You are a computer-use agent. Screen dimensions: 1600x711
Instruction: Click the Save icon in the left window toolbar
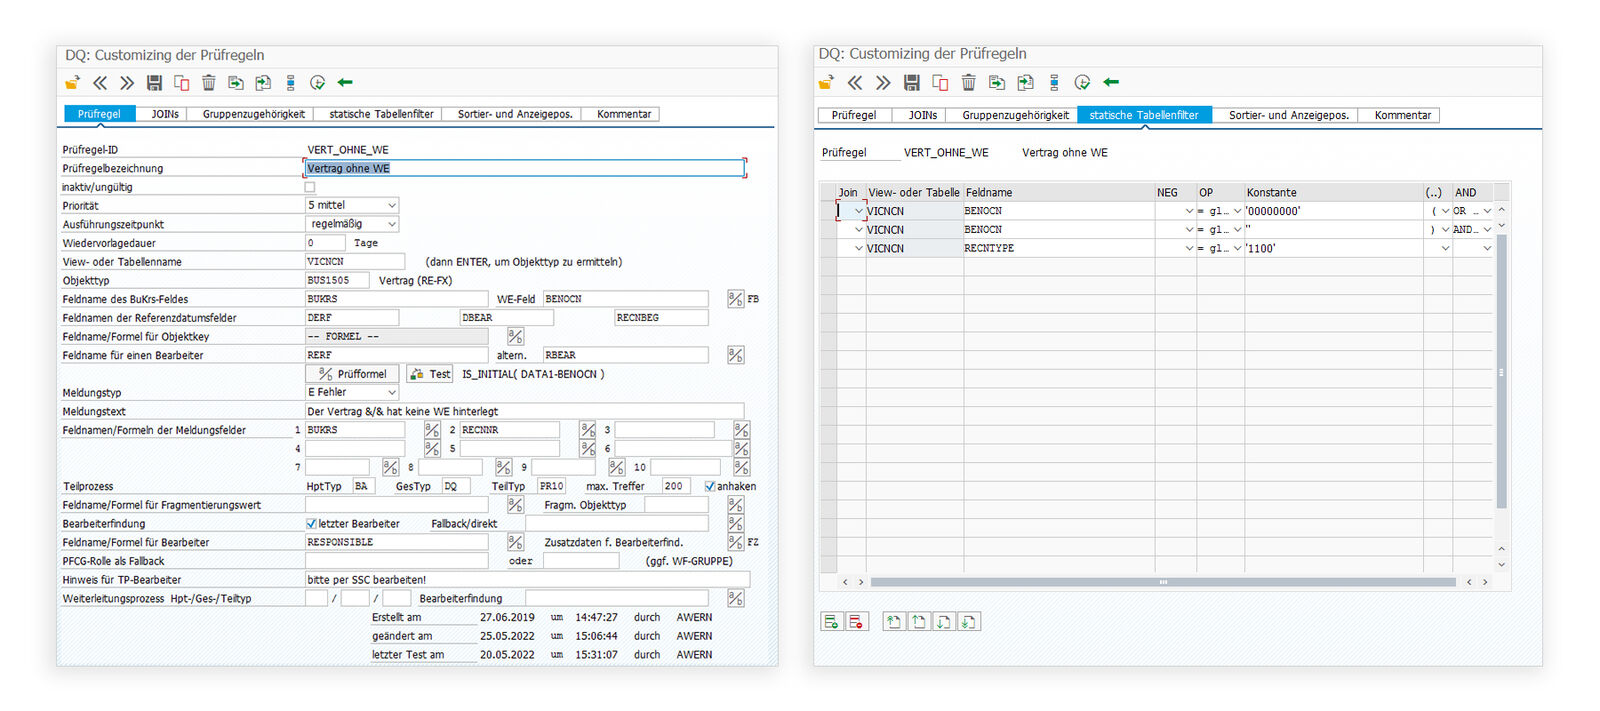click(x=154, y=83)
